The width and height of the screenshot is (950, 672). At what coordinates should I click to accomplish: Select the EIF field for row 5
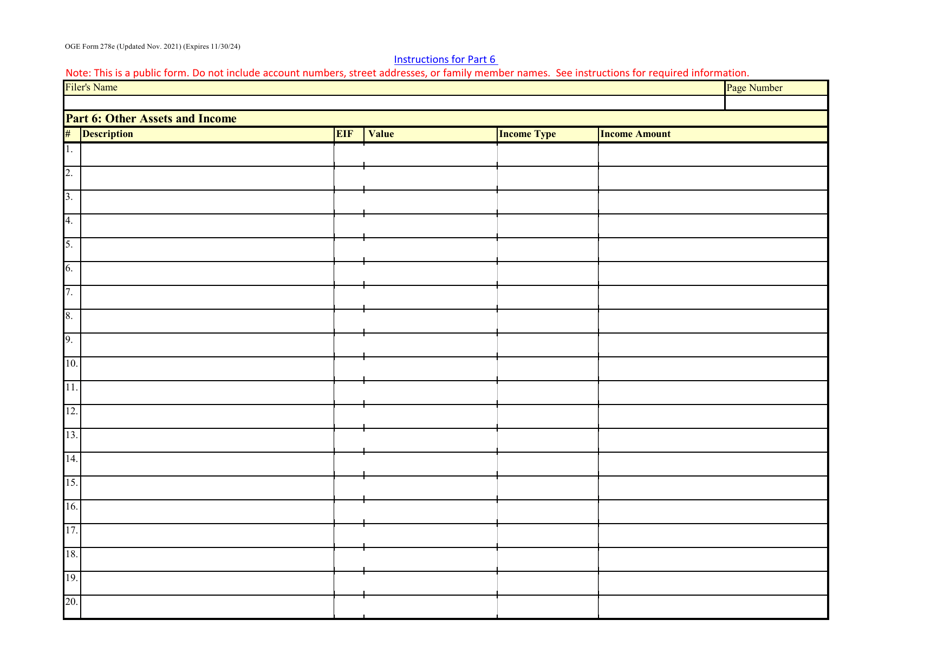click(348, 248)
